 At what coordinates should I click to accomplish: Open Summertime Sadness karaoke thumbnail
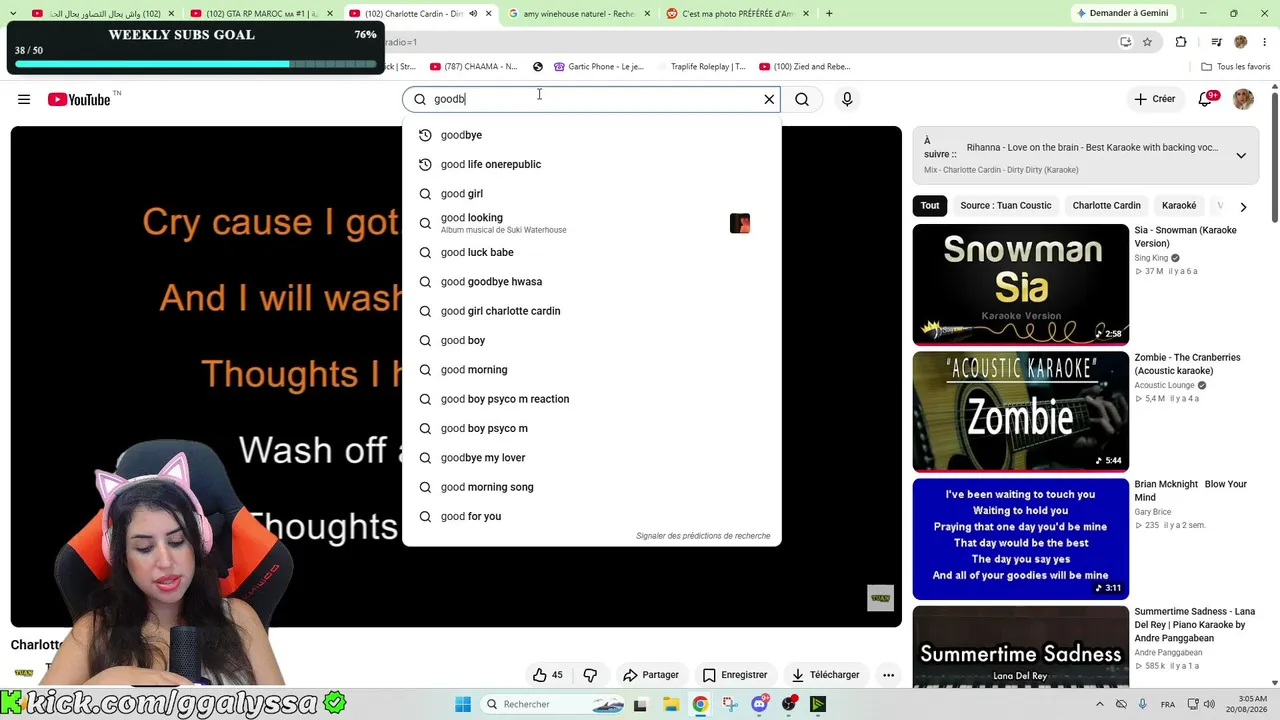point(1020,647)
